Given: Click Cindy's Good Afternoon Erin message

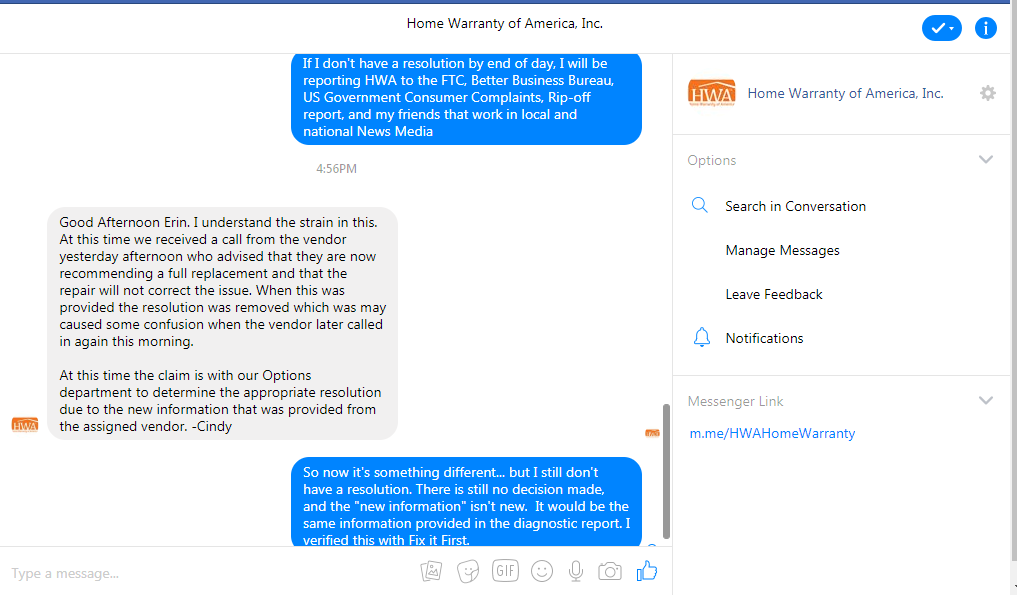Looking at the screenshot, I should click(x=222, y=324).
